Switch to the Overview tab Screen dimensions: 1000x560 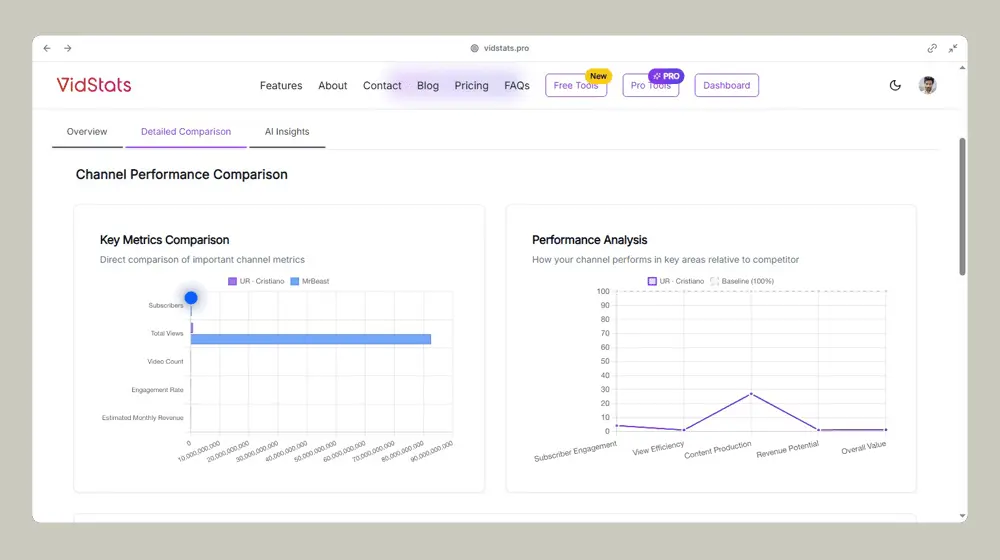[x=87, y=132]
